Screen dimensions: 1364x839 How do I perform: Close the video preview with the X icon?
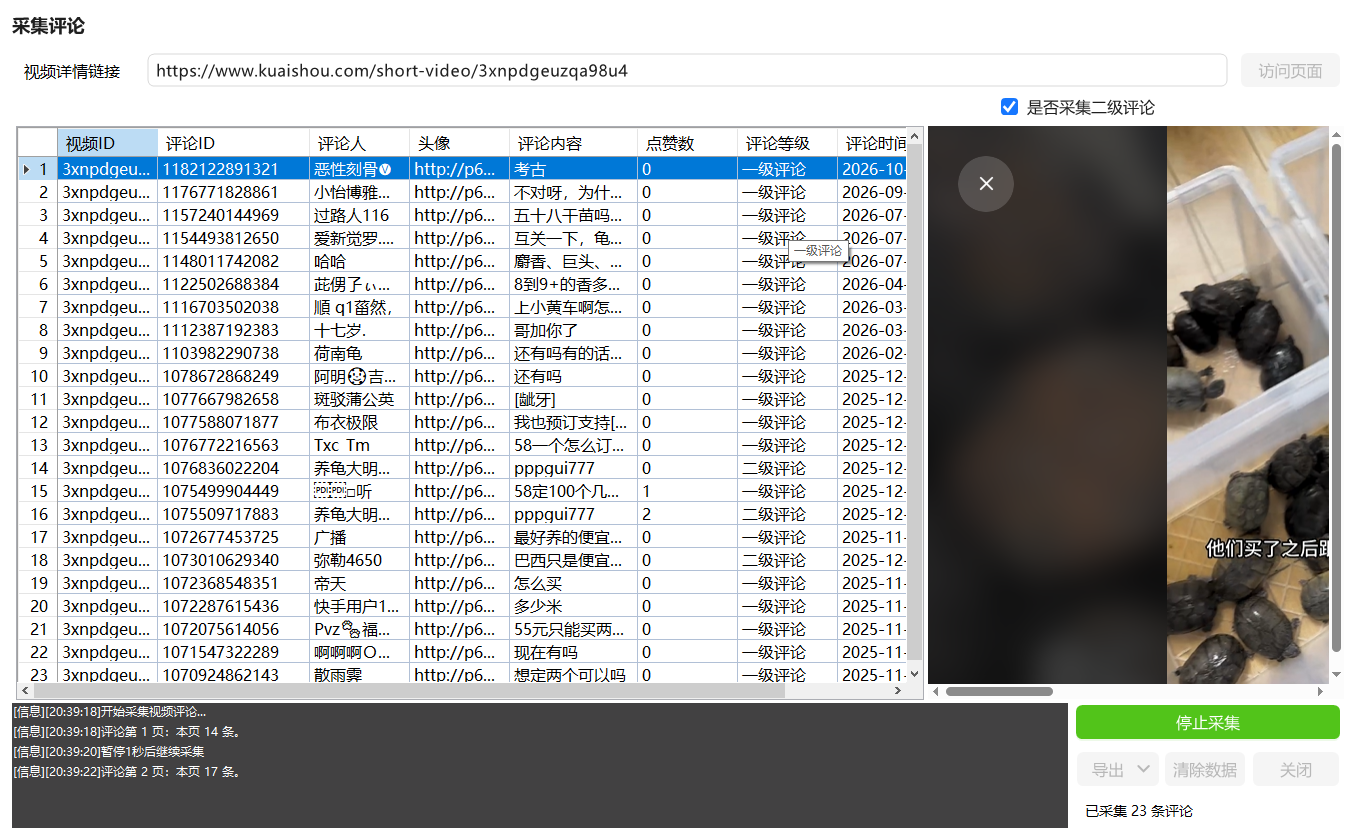click(985, 183)
